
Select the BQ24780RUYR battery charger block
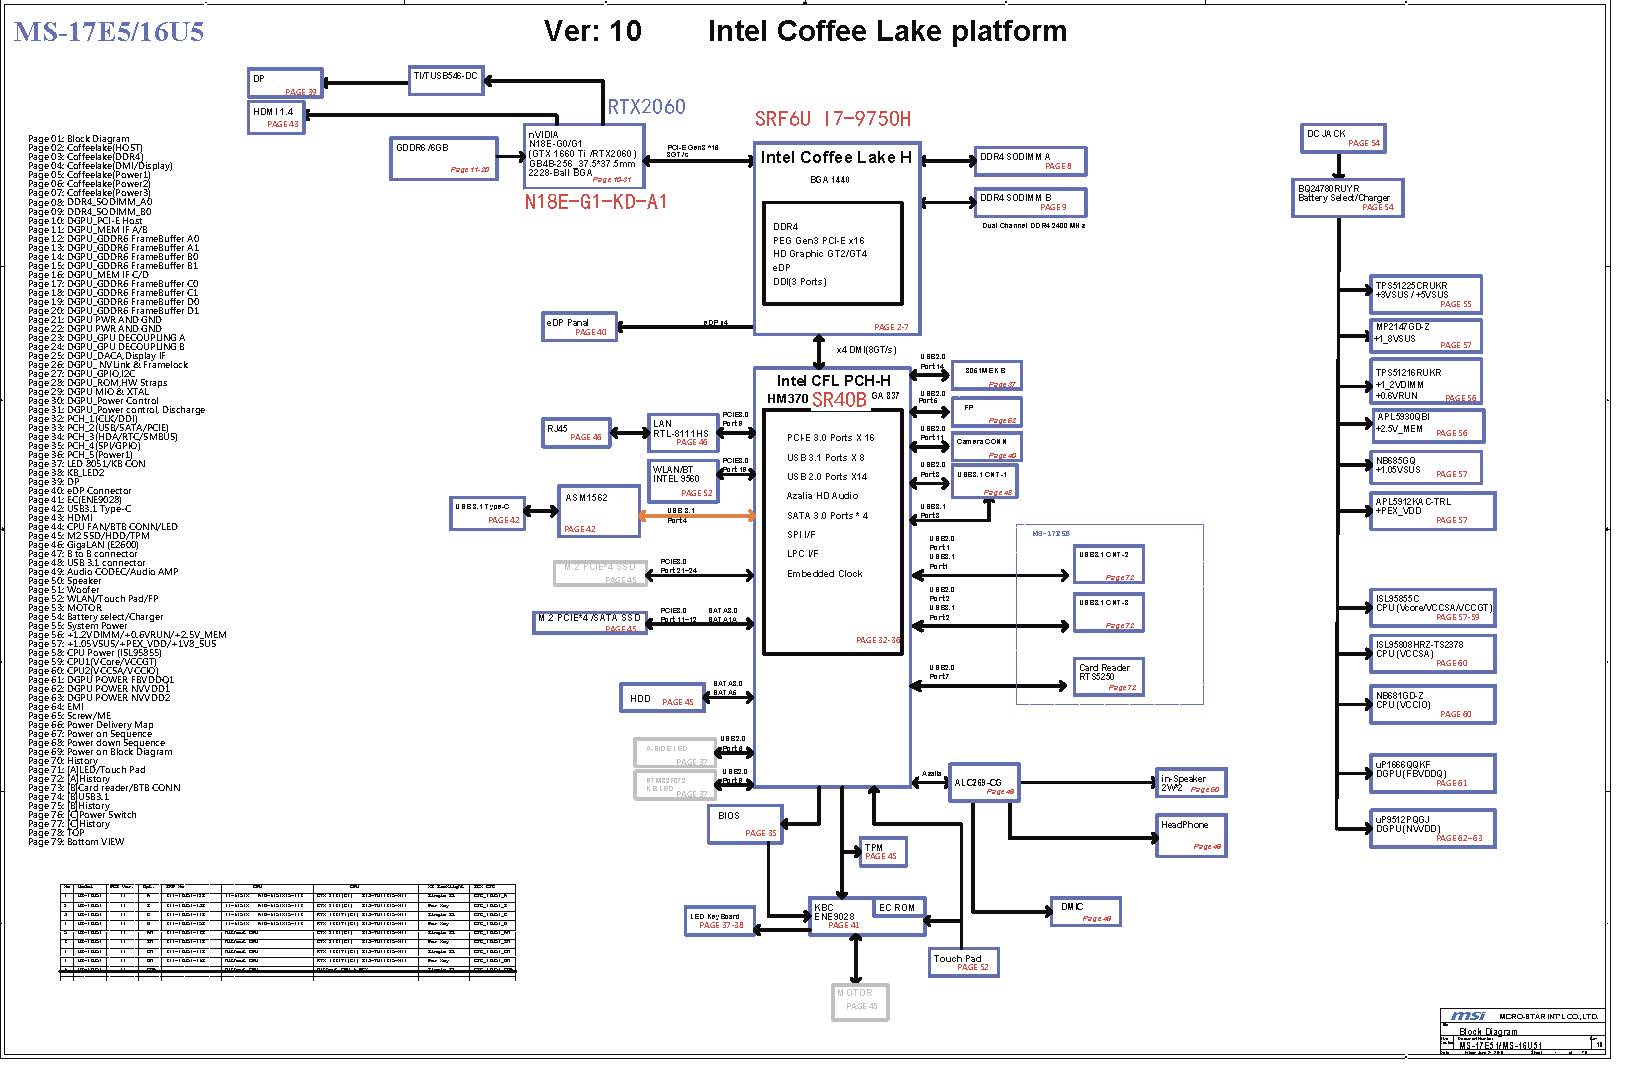[1346, 197]
